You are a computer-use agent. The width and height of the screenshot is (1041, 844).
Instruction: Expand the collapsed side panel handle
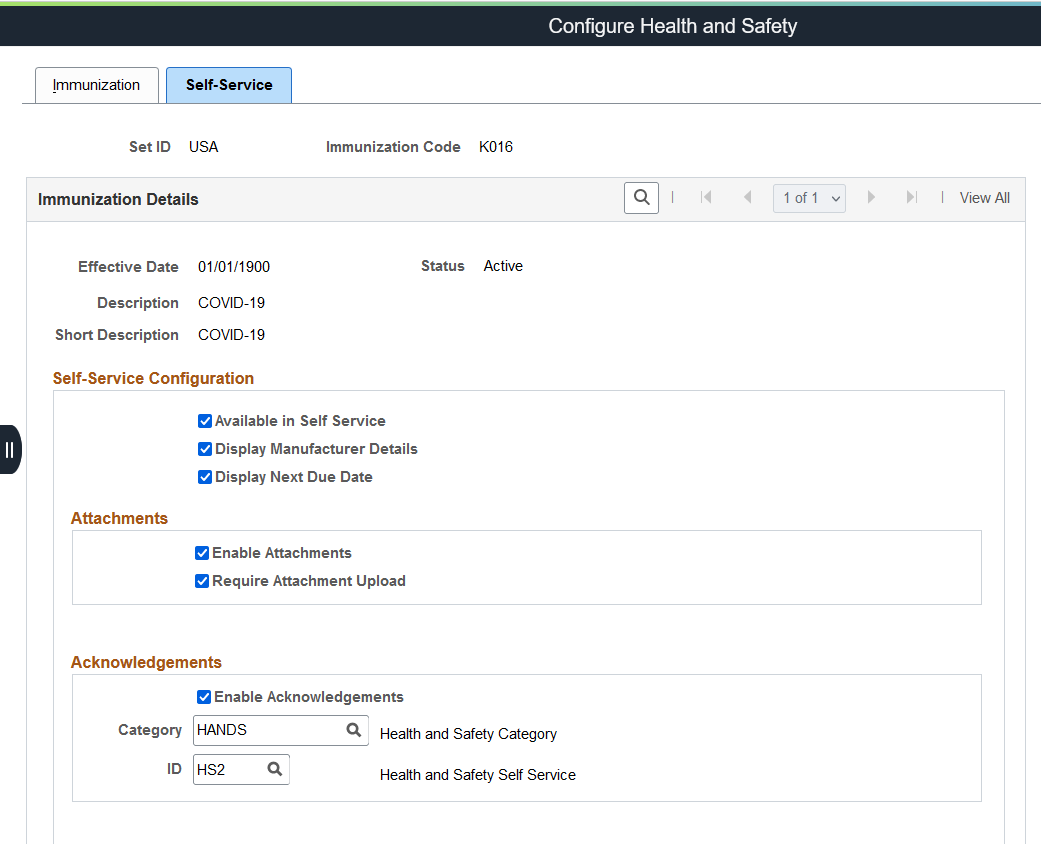coord(10,449)
